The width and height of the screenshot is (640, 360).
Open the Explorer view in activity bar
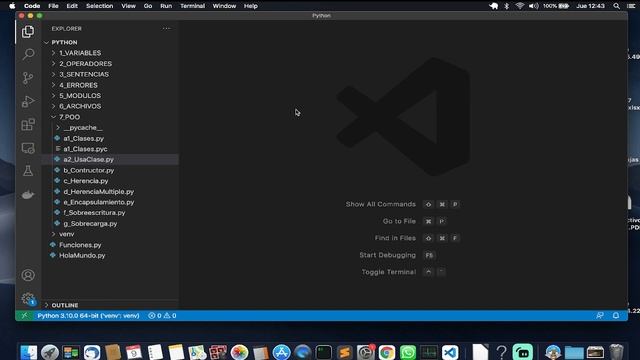28,31
